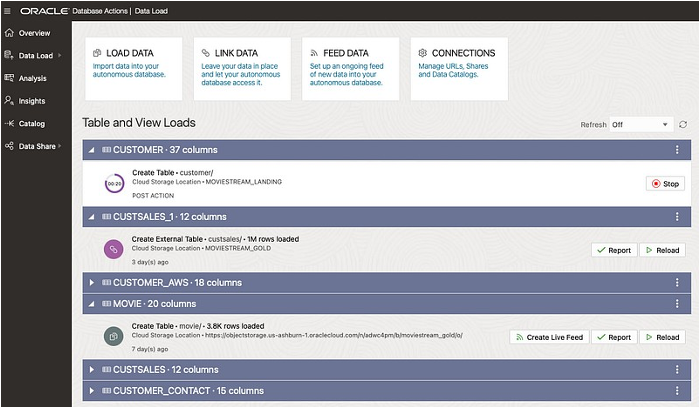Viewport: 700px width, 408px height.
Task: Click the green load icon for MOVIE
Action: (x=113, y=336)
